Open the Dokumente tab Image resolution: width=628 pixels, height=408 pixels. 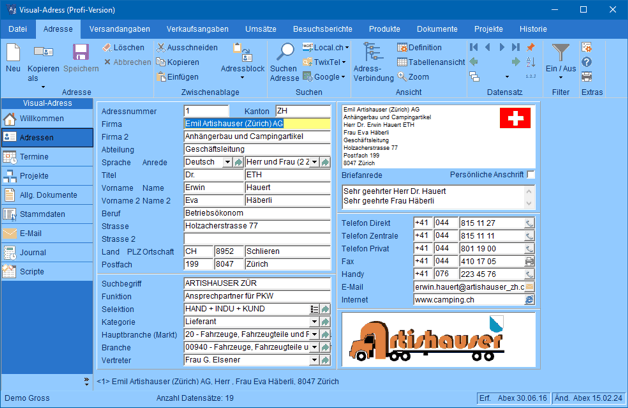437,29
